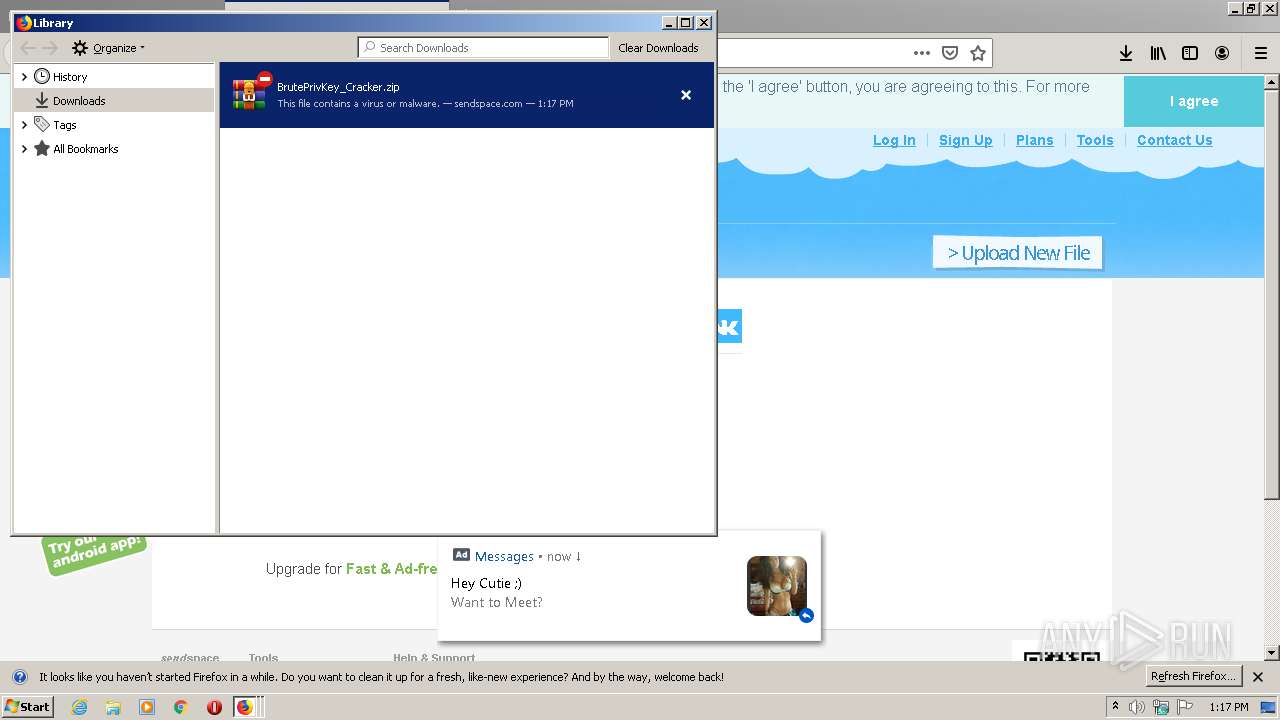Open the Tools link

1095,140
